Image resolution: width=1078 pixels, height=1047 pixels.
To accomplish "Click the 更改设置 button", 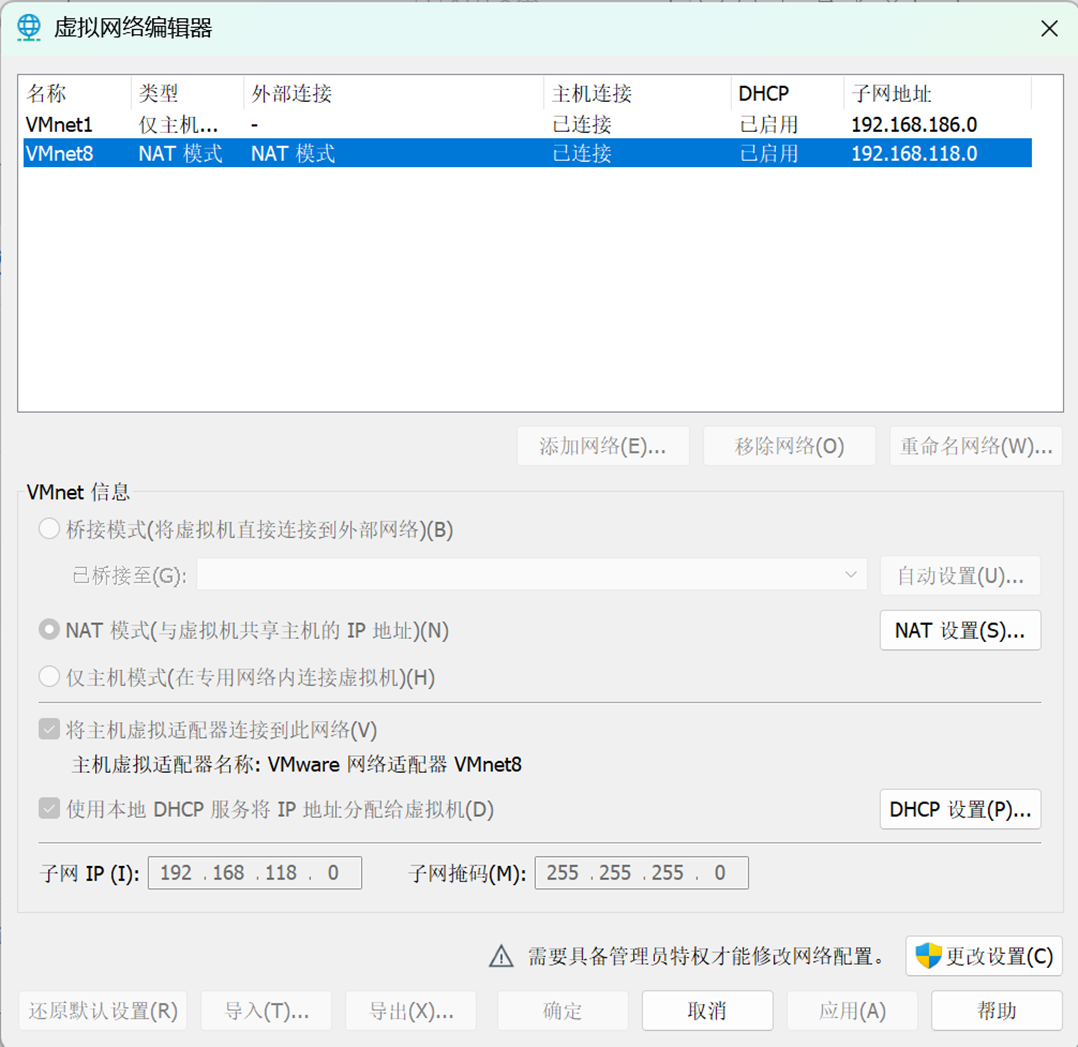I will pos(984,956).
